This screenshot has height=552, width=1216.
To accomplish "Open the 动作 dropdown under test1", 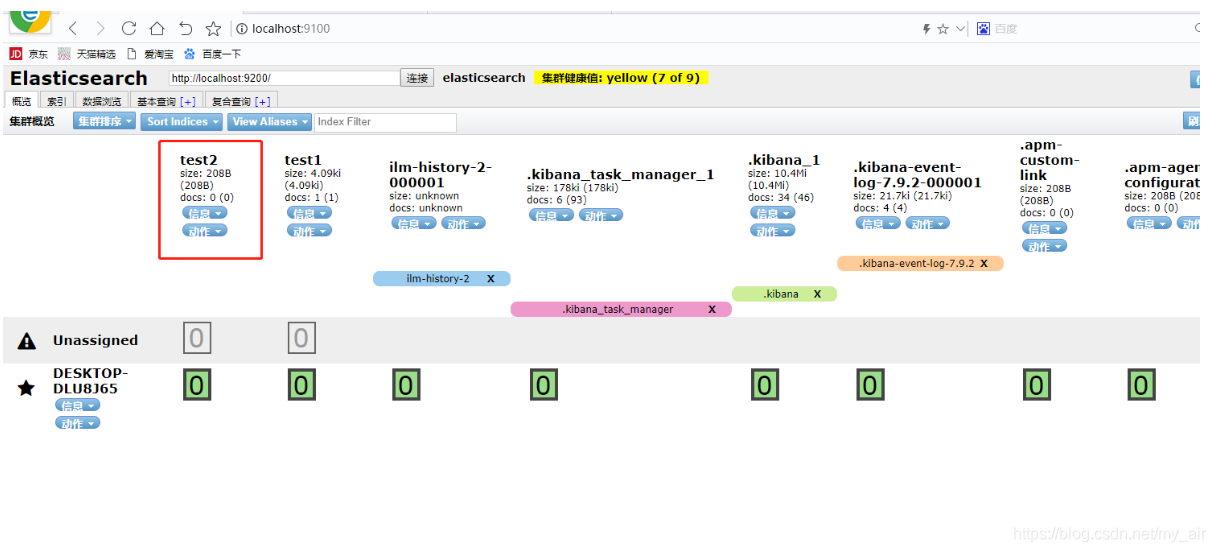I will [x=309, y=231].
